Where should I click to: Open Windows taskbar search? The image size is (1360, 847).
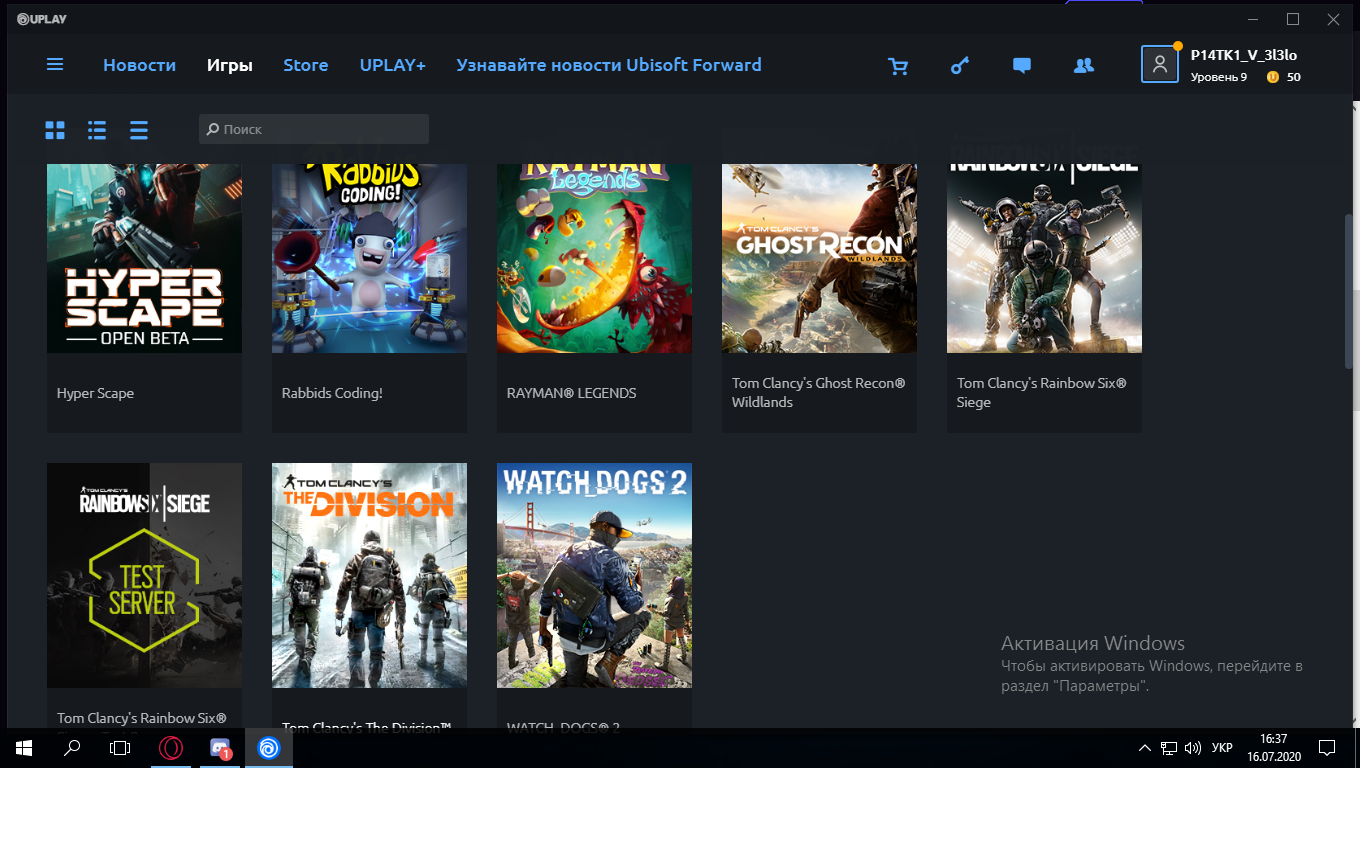pos(72,747)
